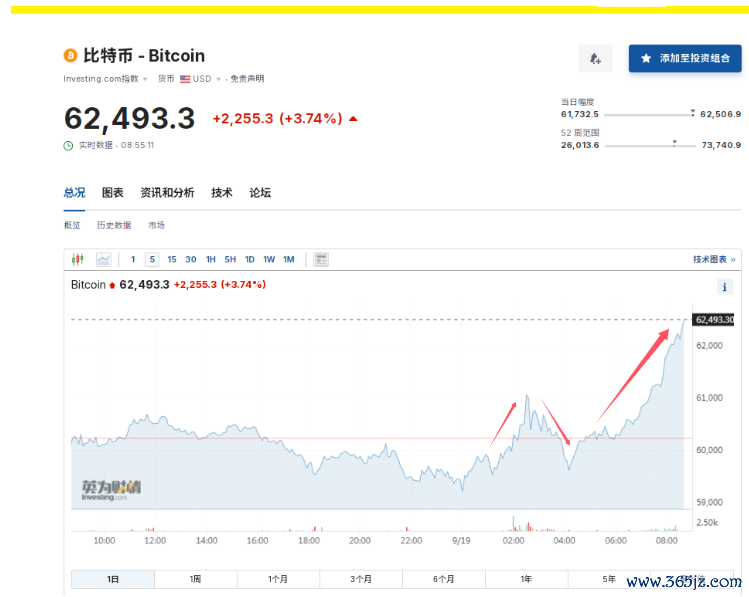The height and width of the screenshot is (597, 749).
Task: Select the 1H interval
Action: [211, 259]
